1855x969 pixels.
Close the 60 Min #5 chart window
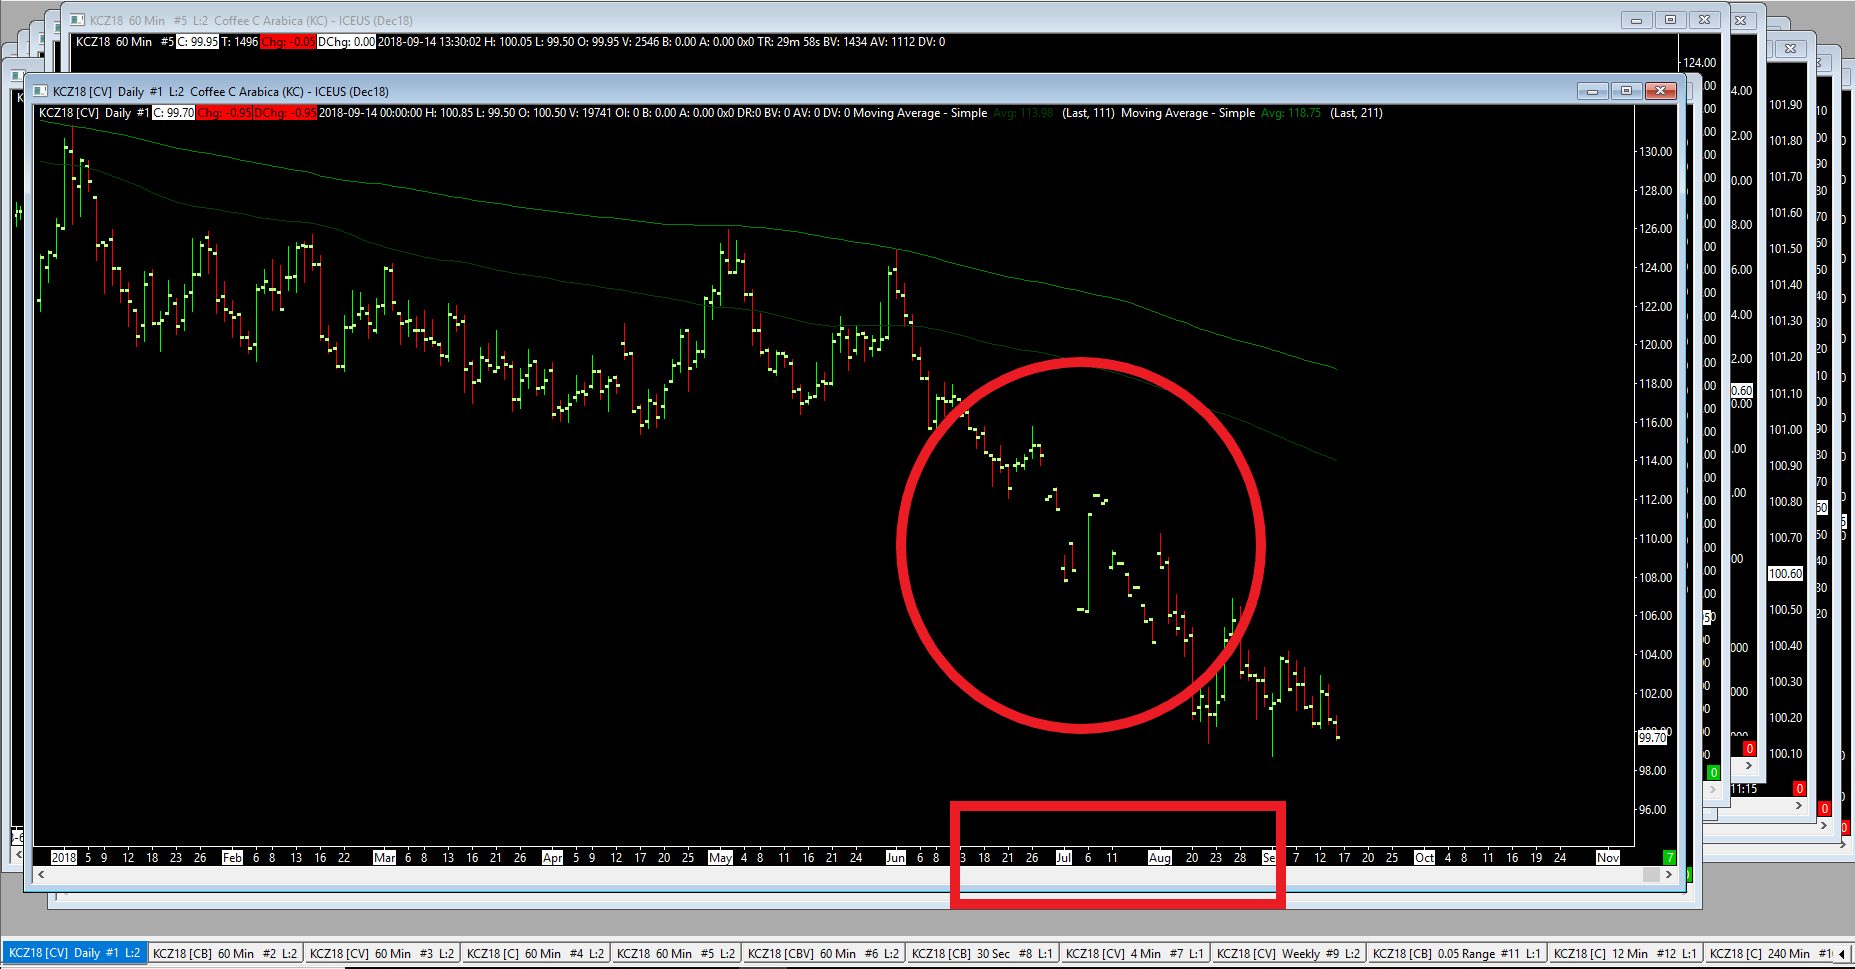[1705, 20]
